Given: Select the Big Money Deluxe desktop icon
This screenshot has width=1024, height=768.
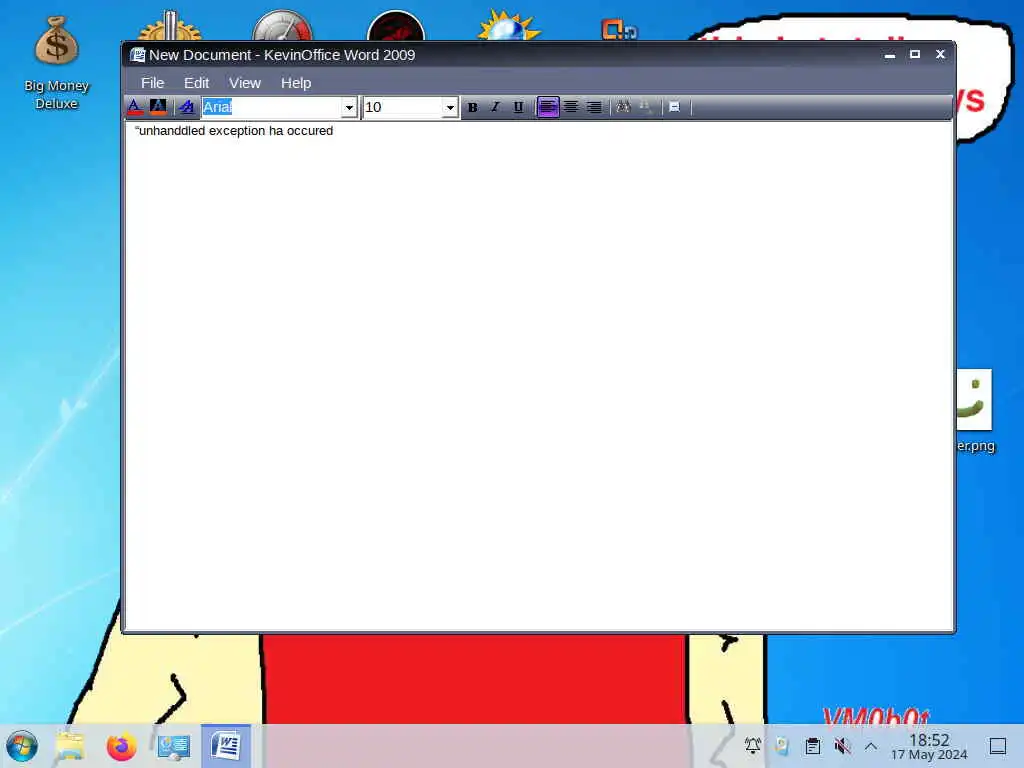Looking at the screenshot, I should pyautogui.click(x=56, y=63).
